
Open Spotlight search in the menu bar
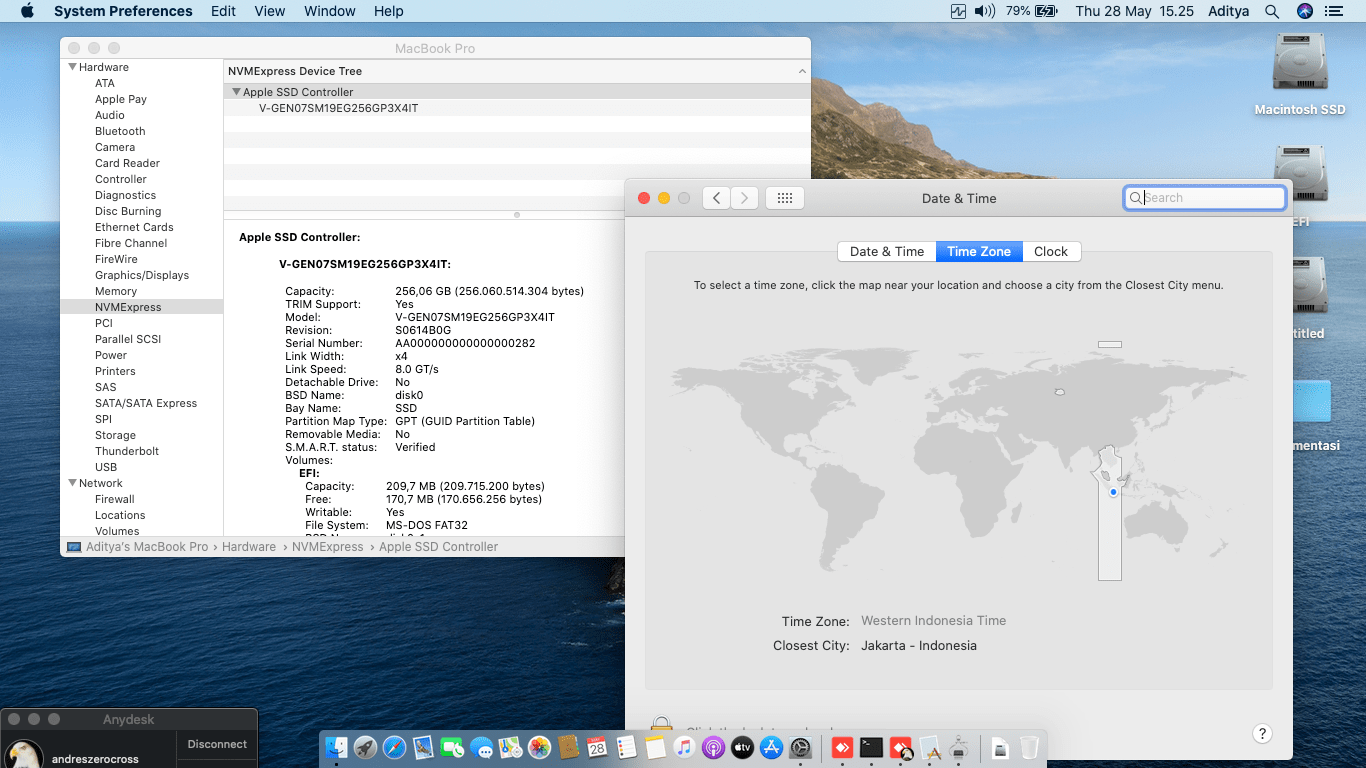pyautogui.click(x=1272, y=11)
